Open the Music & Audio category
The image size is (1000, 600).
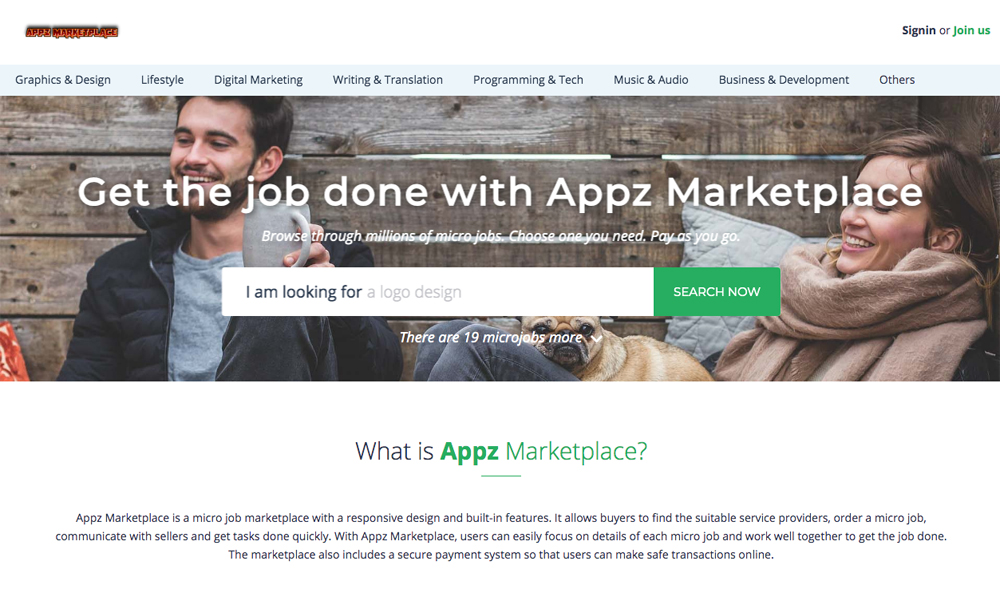click(x=651, y=80)
